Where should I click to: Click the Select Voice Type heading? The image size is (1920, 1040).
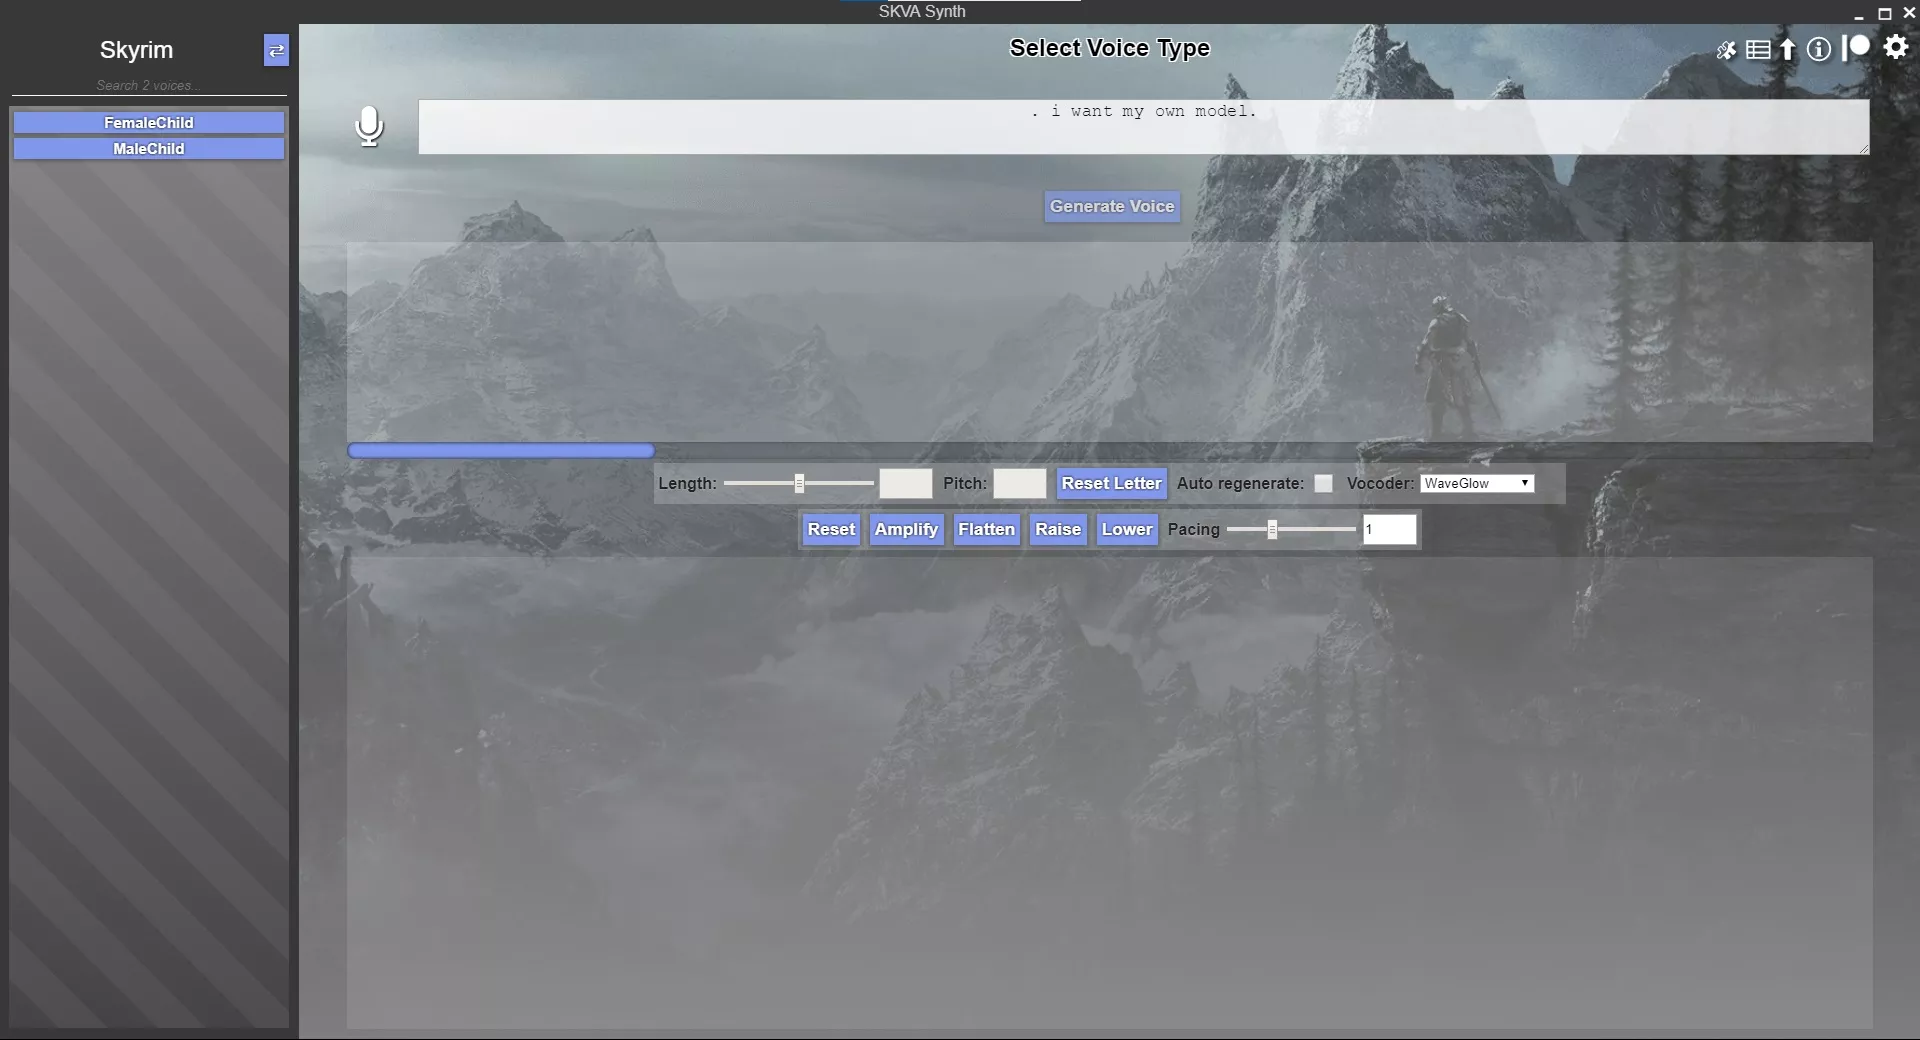pyautogui.click(x=1109, y=48)
